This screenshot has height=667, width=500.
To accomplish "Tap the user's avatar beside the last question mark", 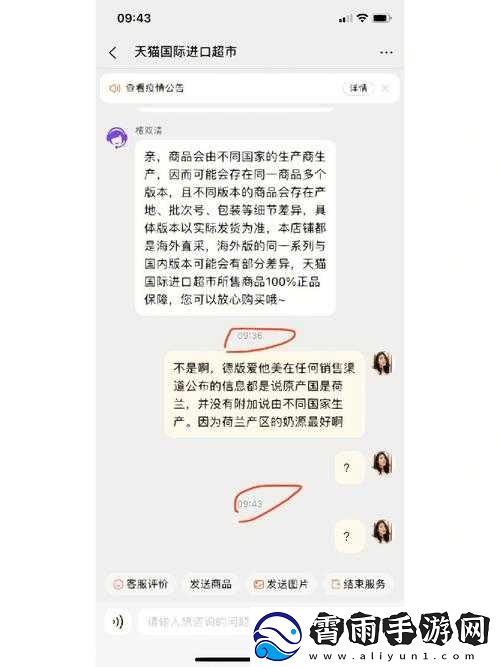I will coord(382,531).
